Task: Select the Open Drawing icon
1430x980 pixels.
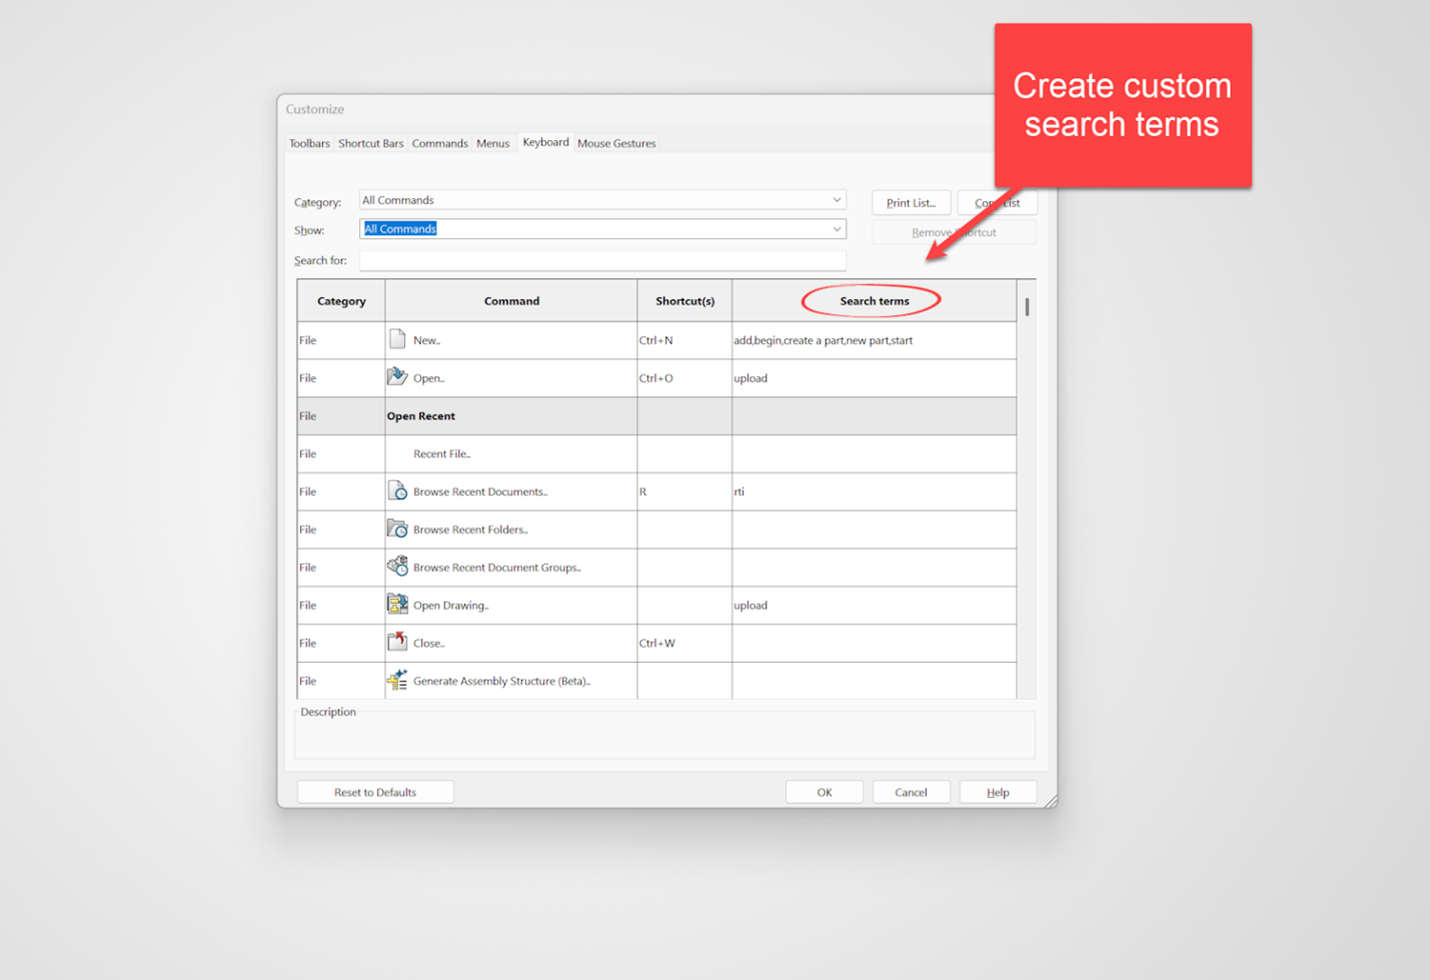Action: [397, 605]
